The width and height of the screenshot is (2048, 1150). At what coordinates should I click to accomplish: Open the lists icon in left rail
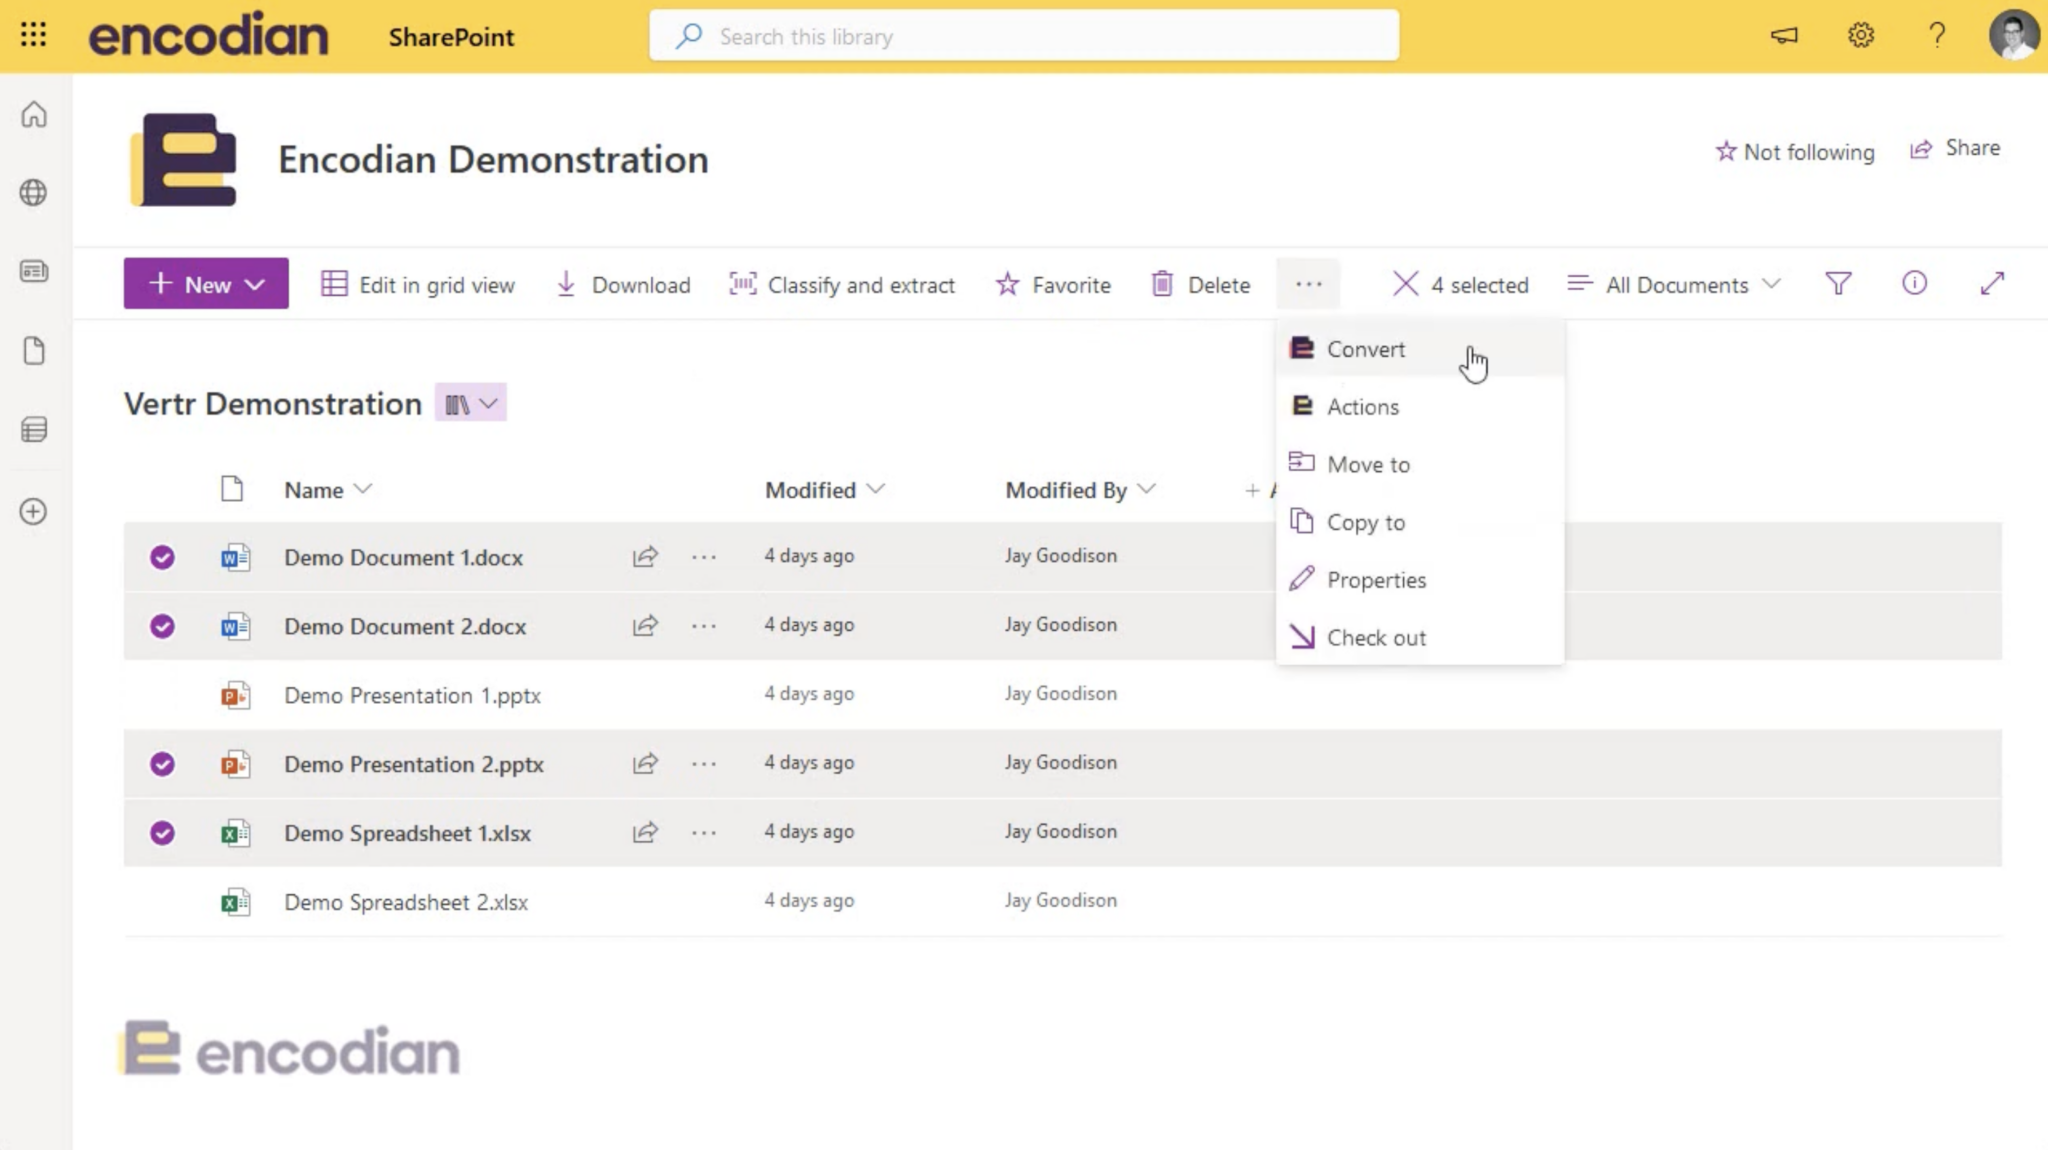pos(34,430)
